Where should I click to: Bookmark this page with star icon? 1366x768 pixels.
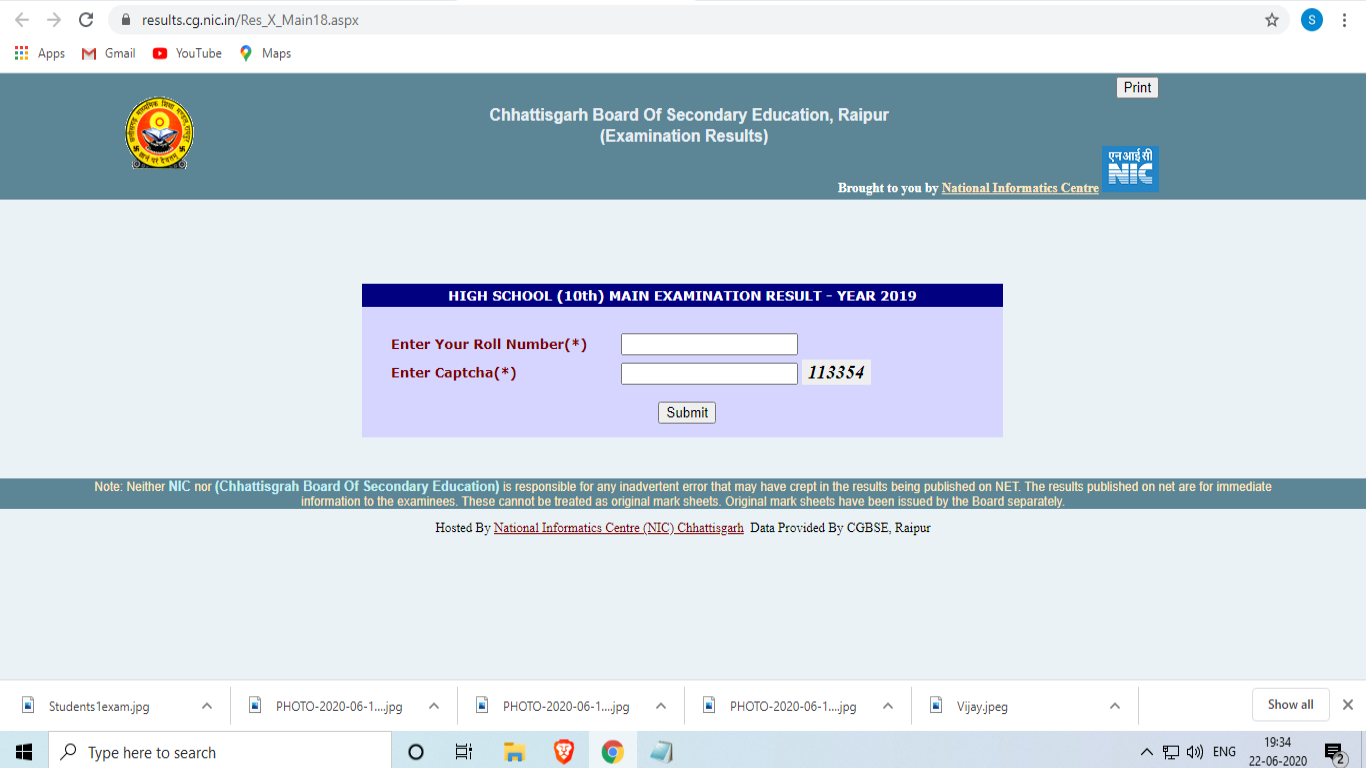[x=1272, y=20]
